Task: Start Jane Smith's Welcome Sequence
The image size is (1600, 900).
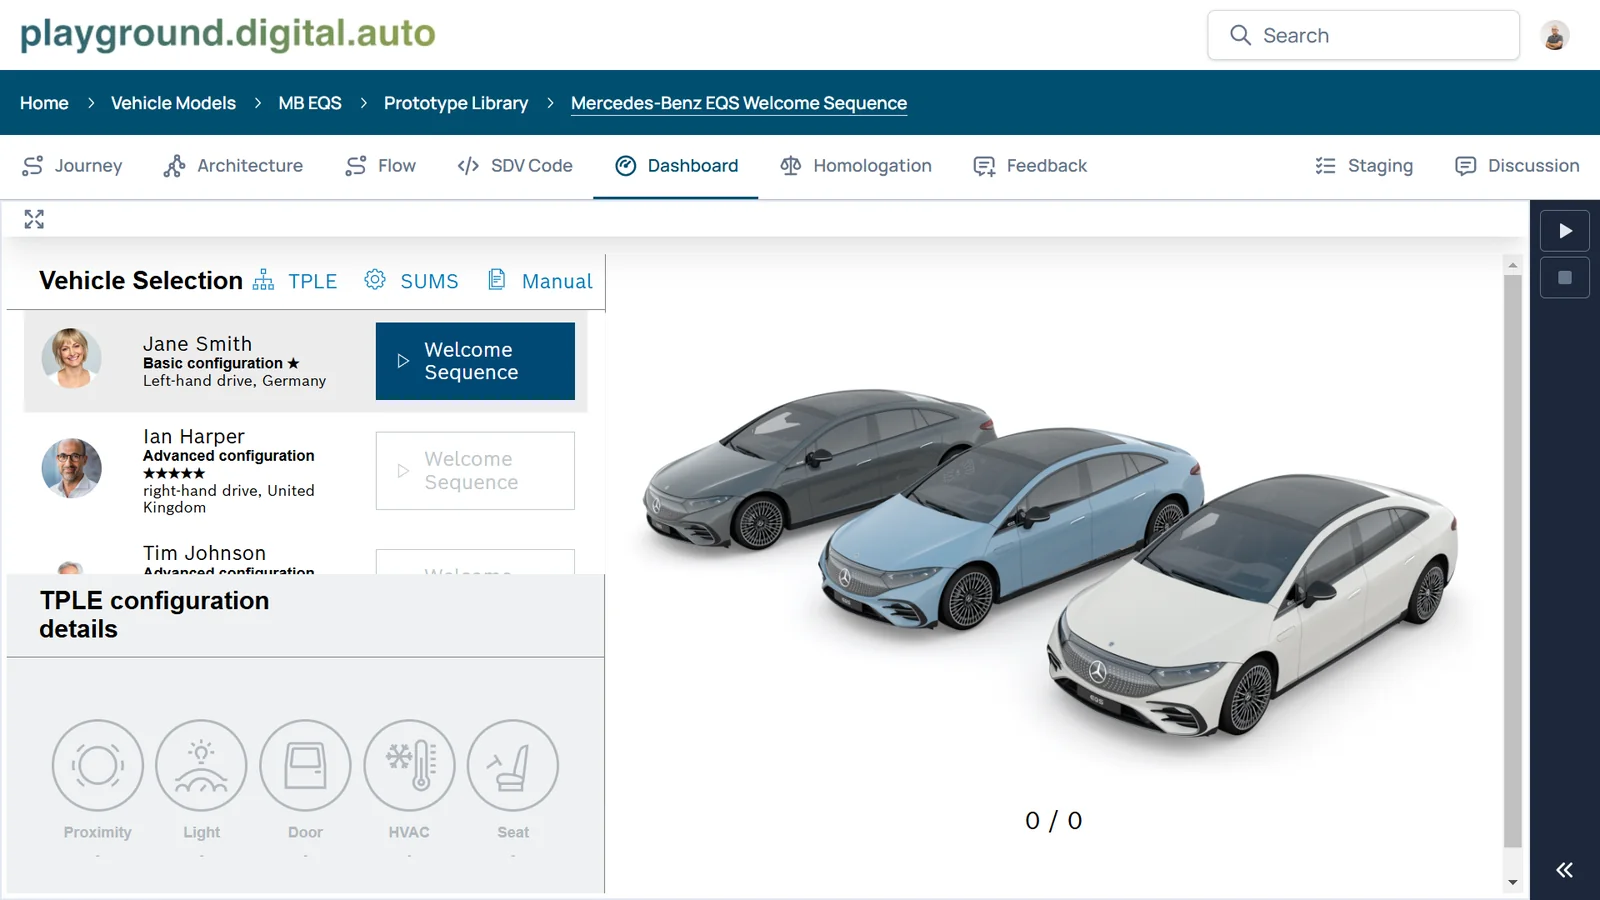Action: 475,361
